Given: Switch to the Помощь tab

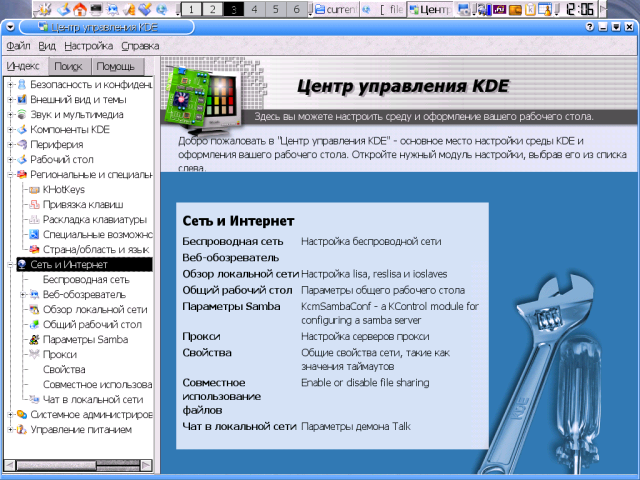Looking at the screenshot, I should point(115,66).
